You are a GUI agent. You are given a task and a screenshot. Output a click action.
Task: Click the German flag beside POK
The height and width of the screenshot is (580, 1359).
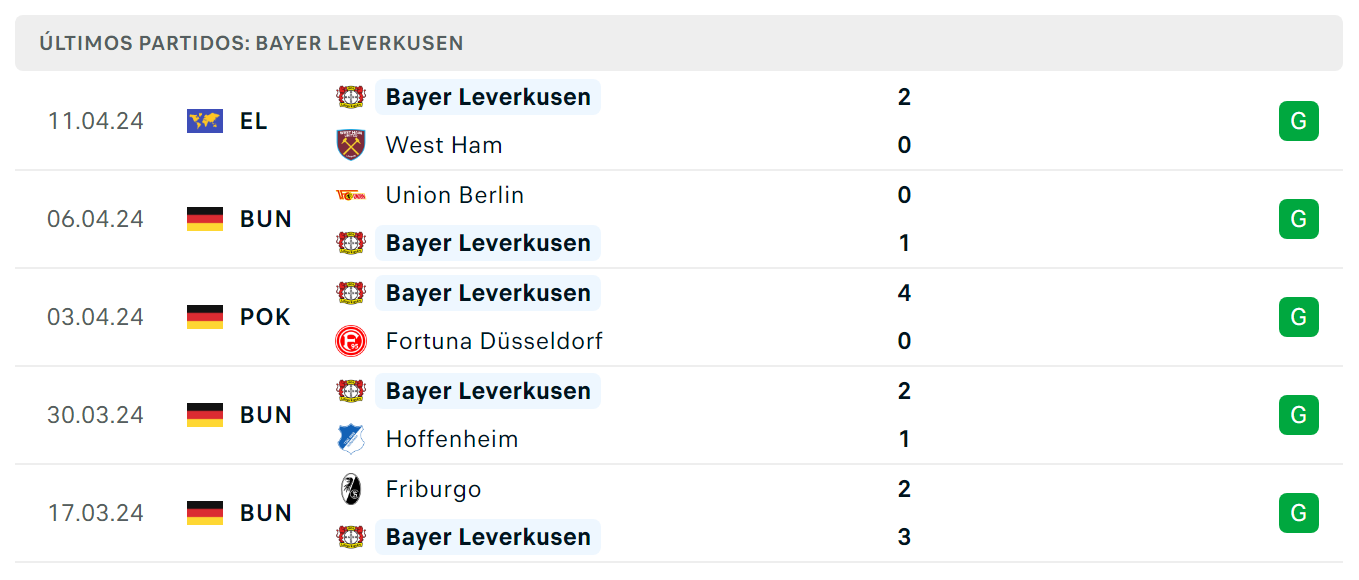(x=205, y=317)
